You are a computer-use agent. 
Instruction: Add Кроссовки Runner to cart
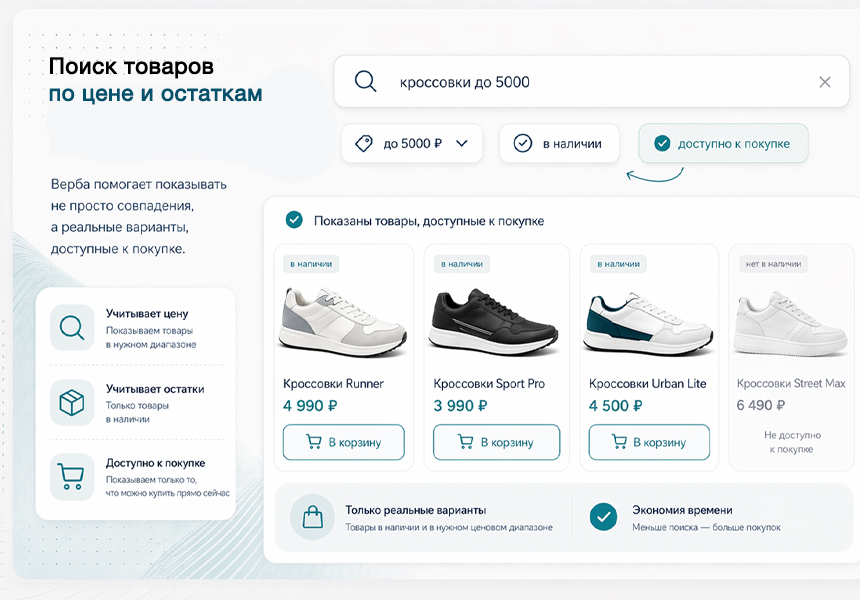343,442
